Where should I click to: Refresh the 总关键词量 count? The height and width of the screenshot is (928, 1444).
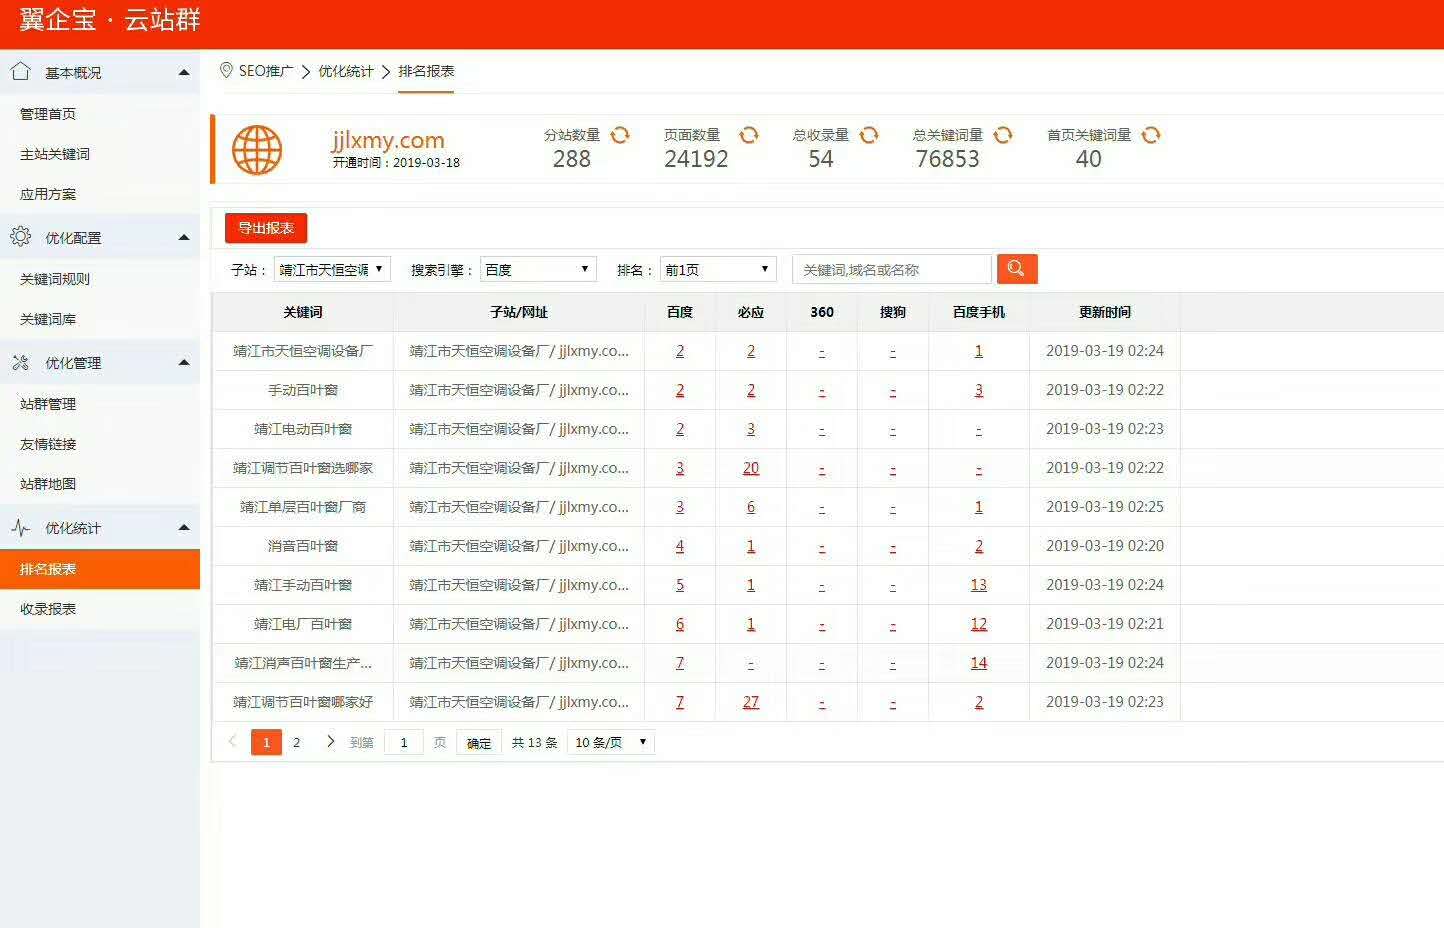pos(1003,135)
